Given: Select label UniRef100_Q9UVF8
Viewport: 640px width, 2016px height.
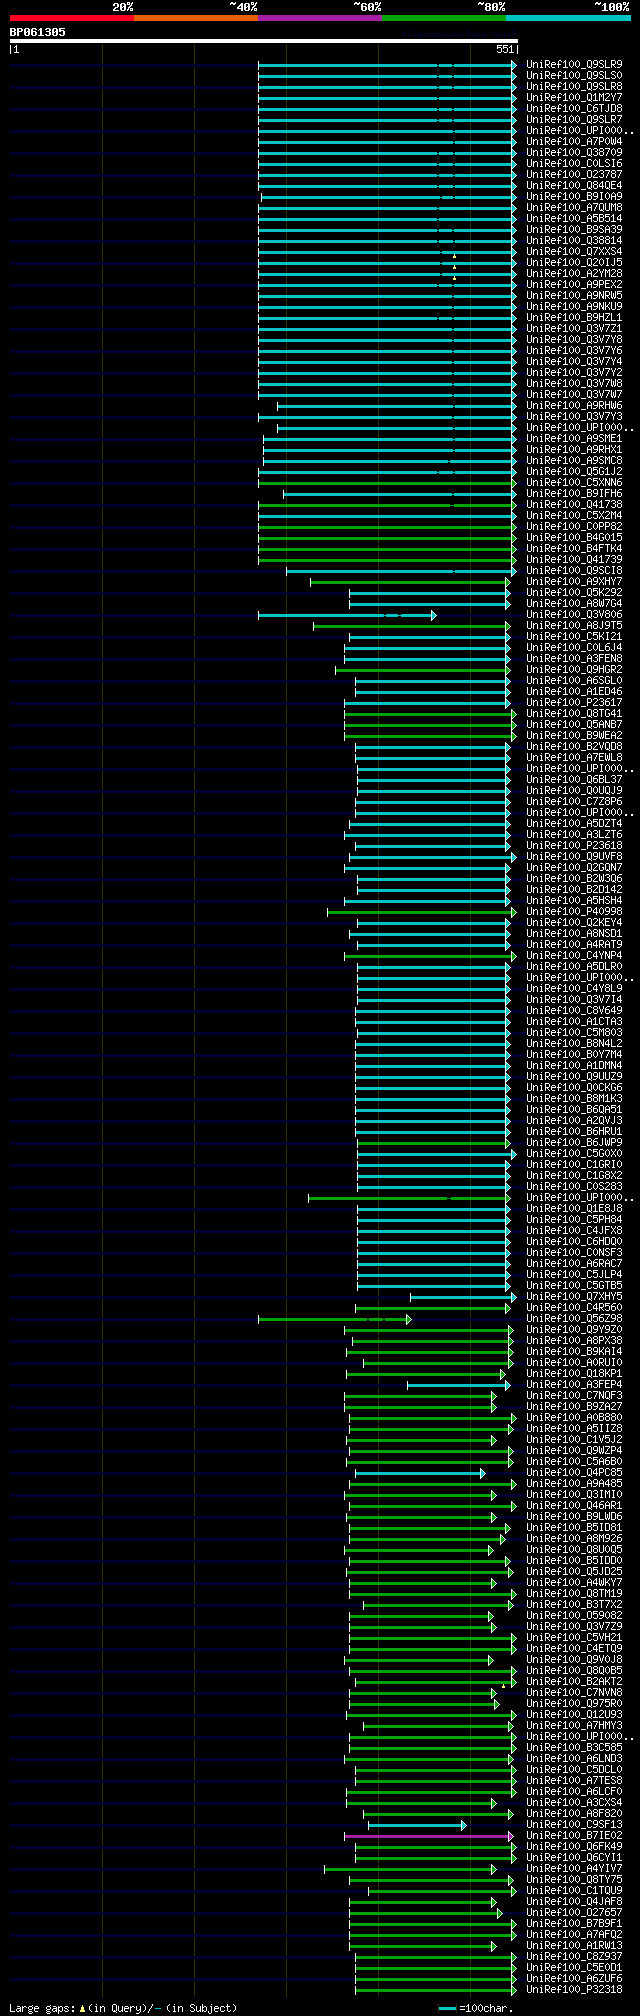Looking at the screenshot, I should [574, 857].
